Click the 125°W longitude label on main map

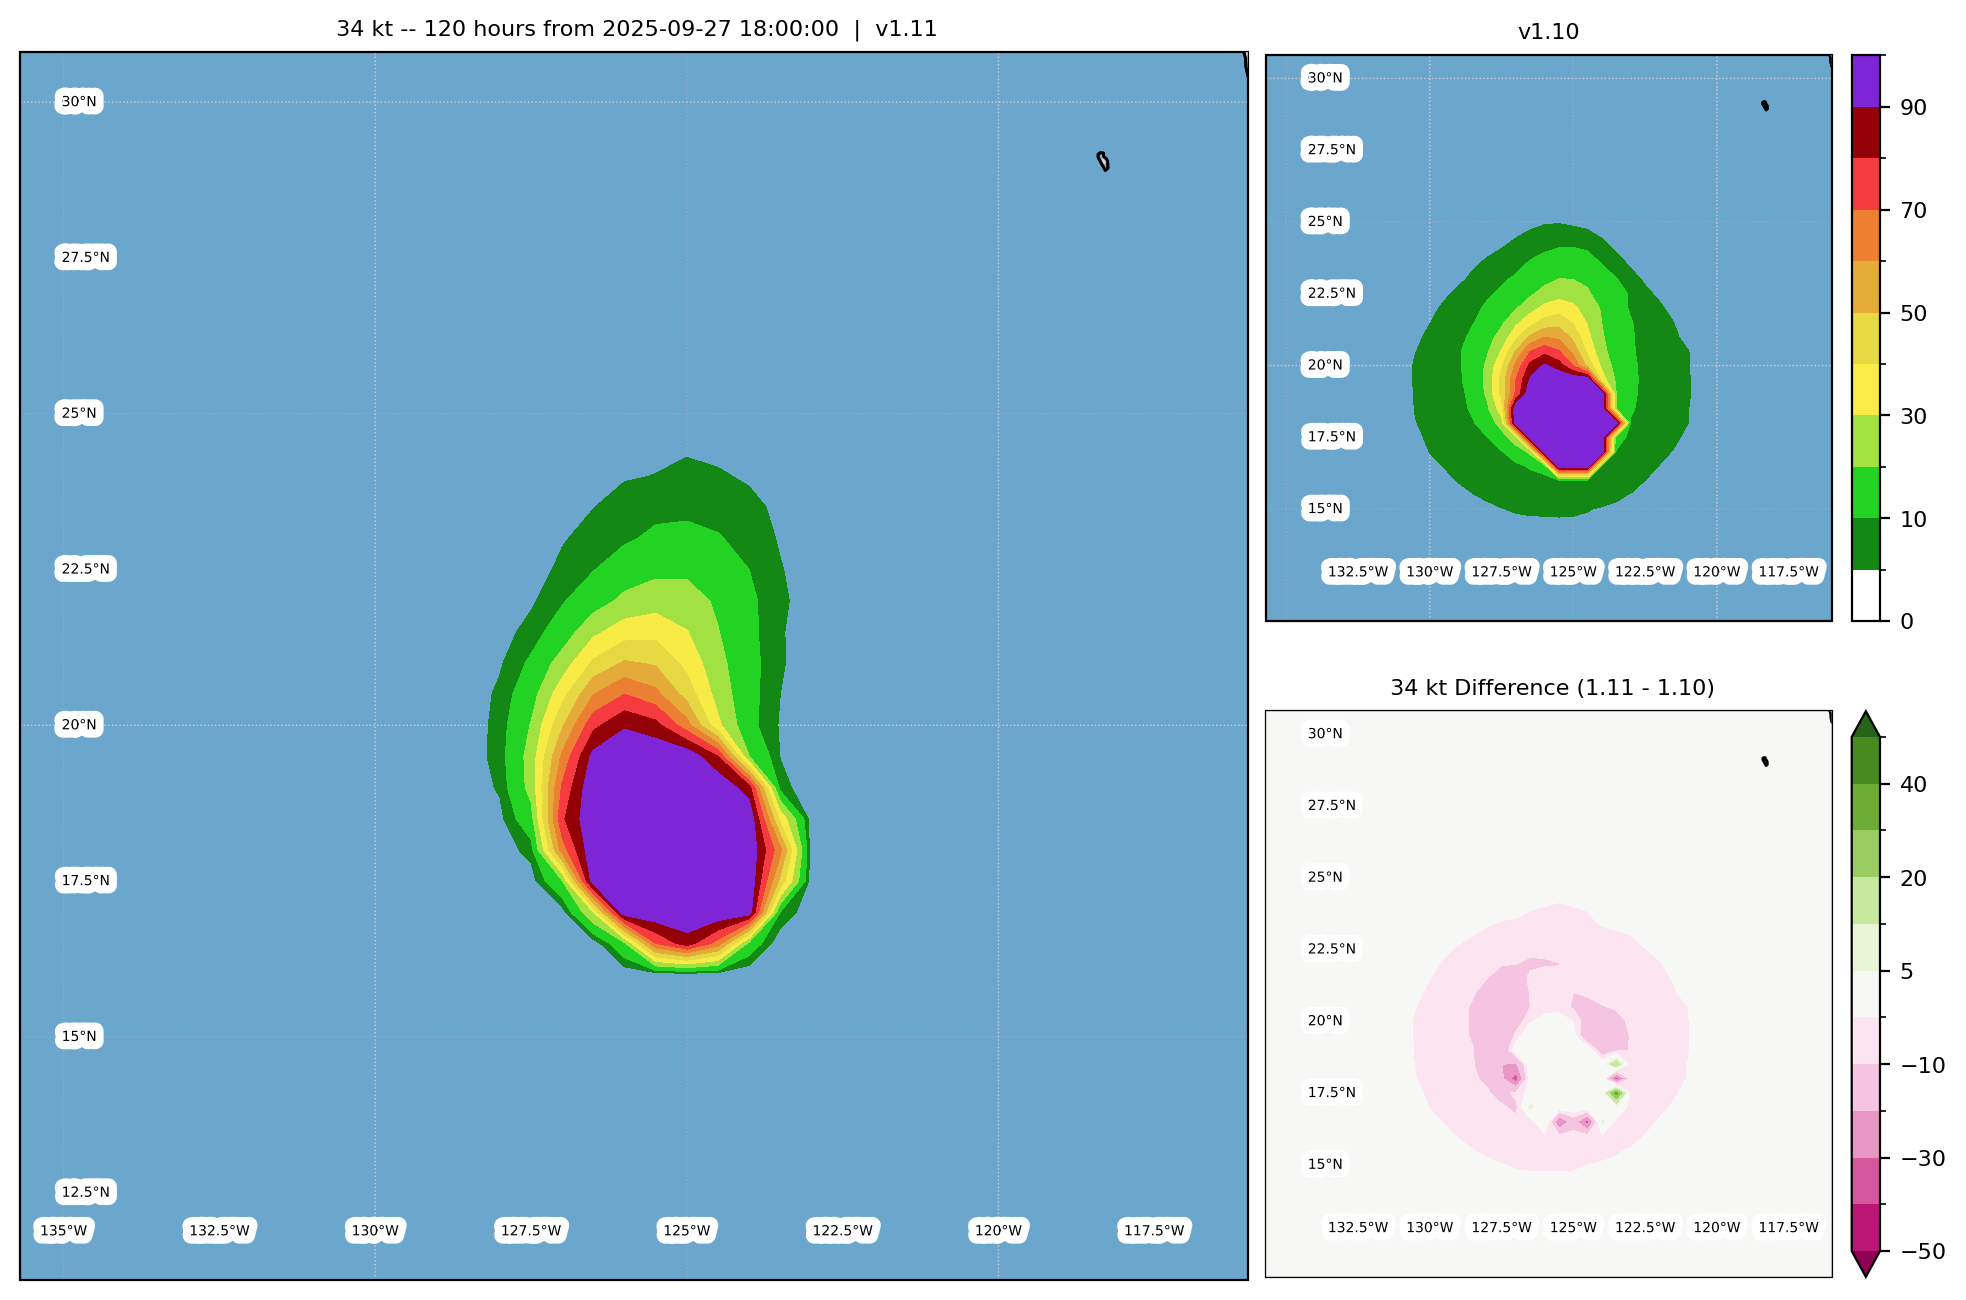click(687, 1230)
